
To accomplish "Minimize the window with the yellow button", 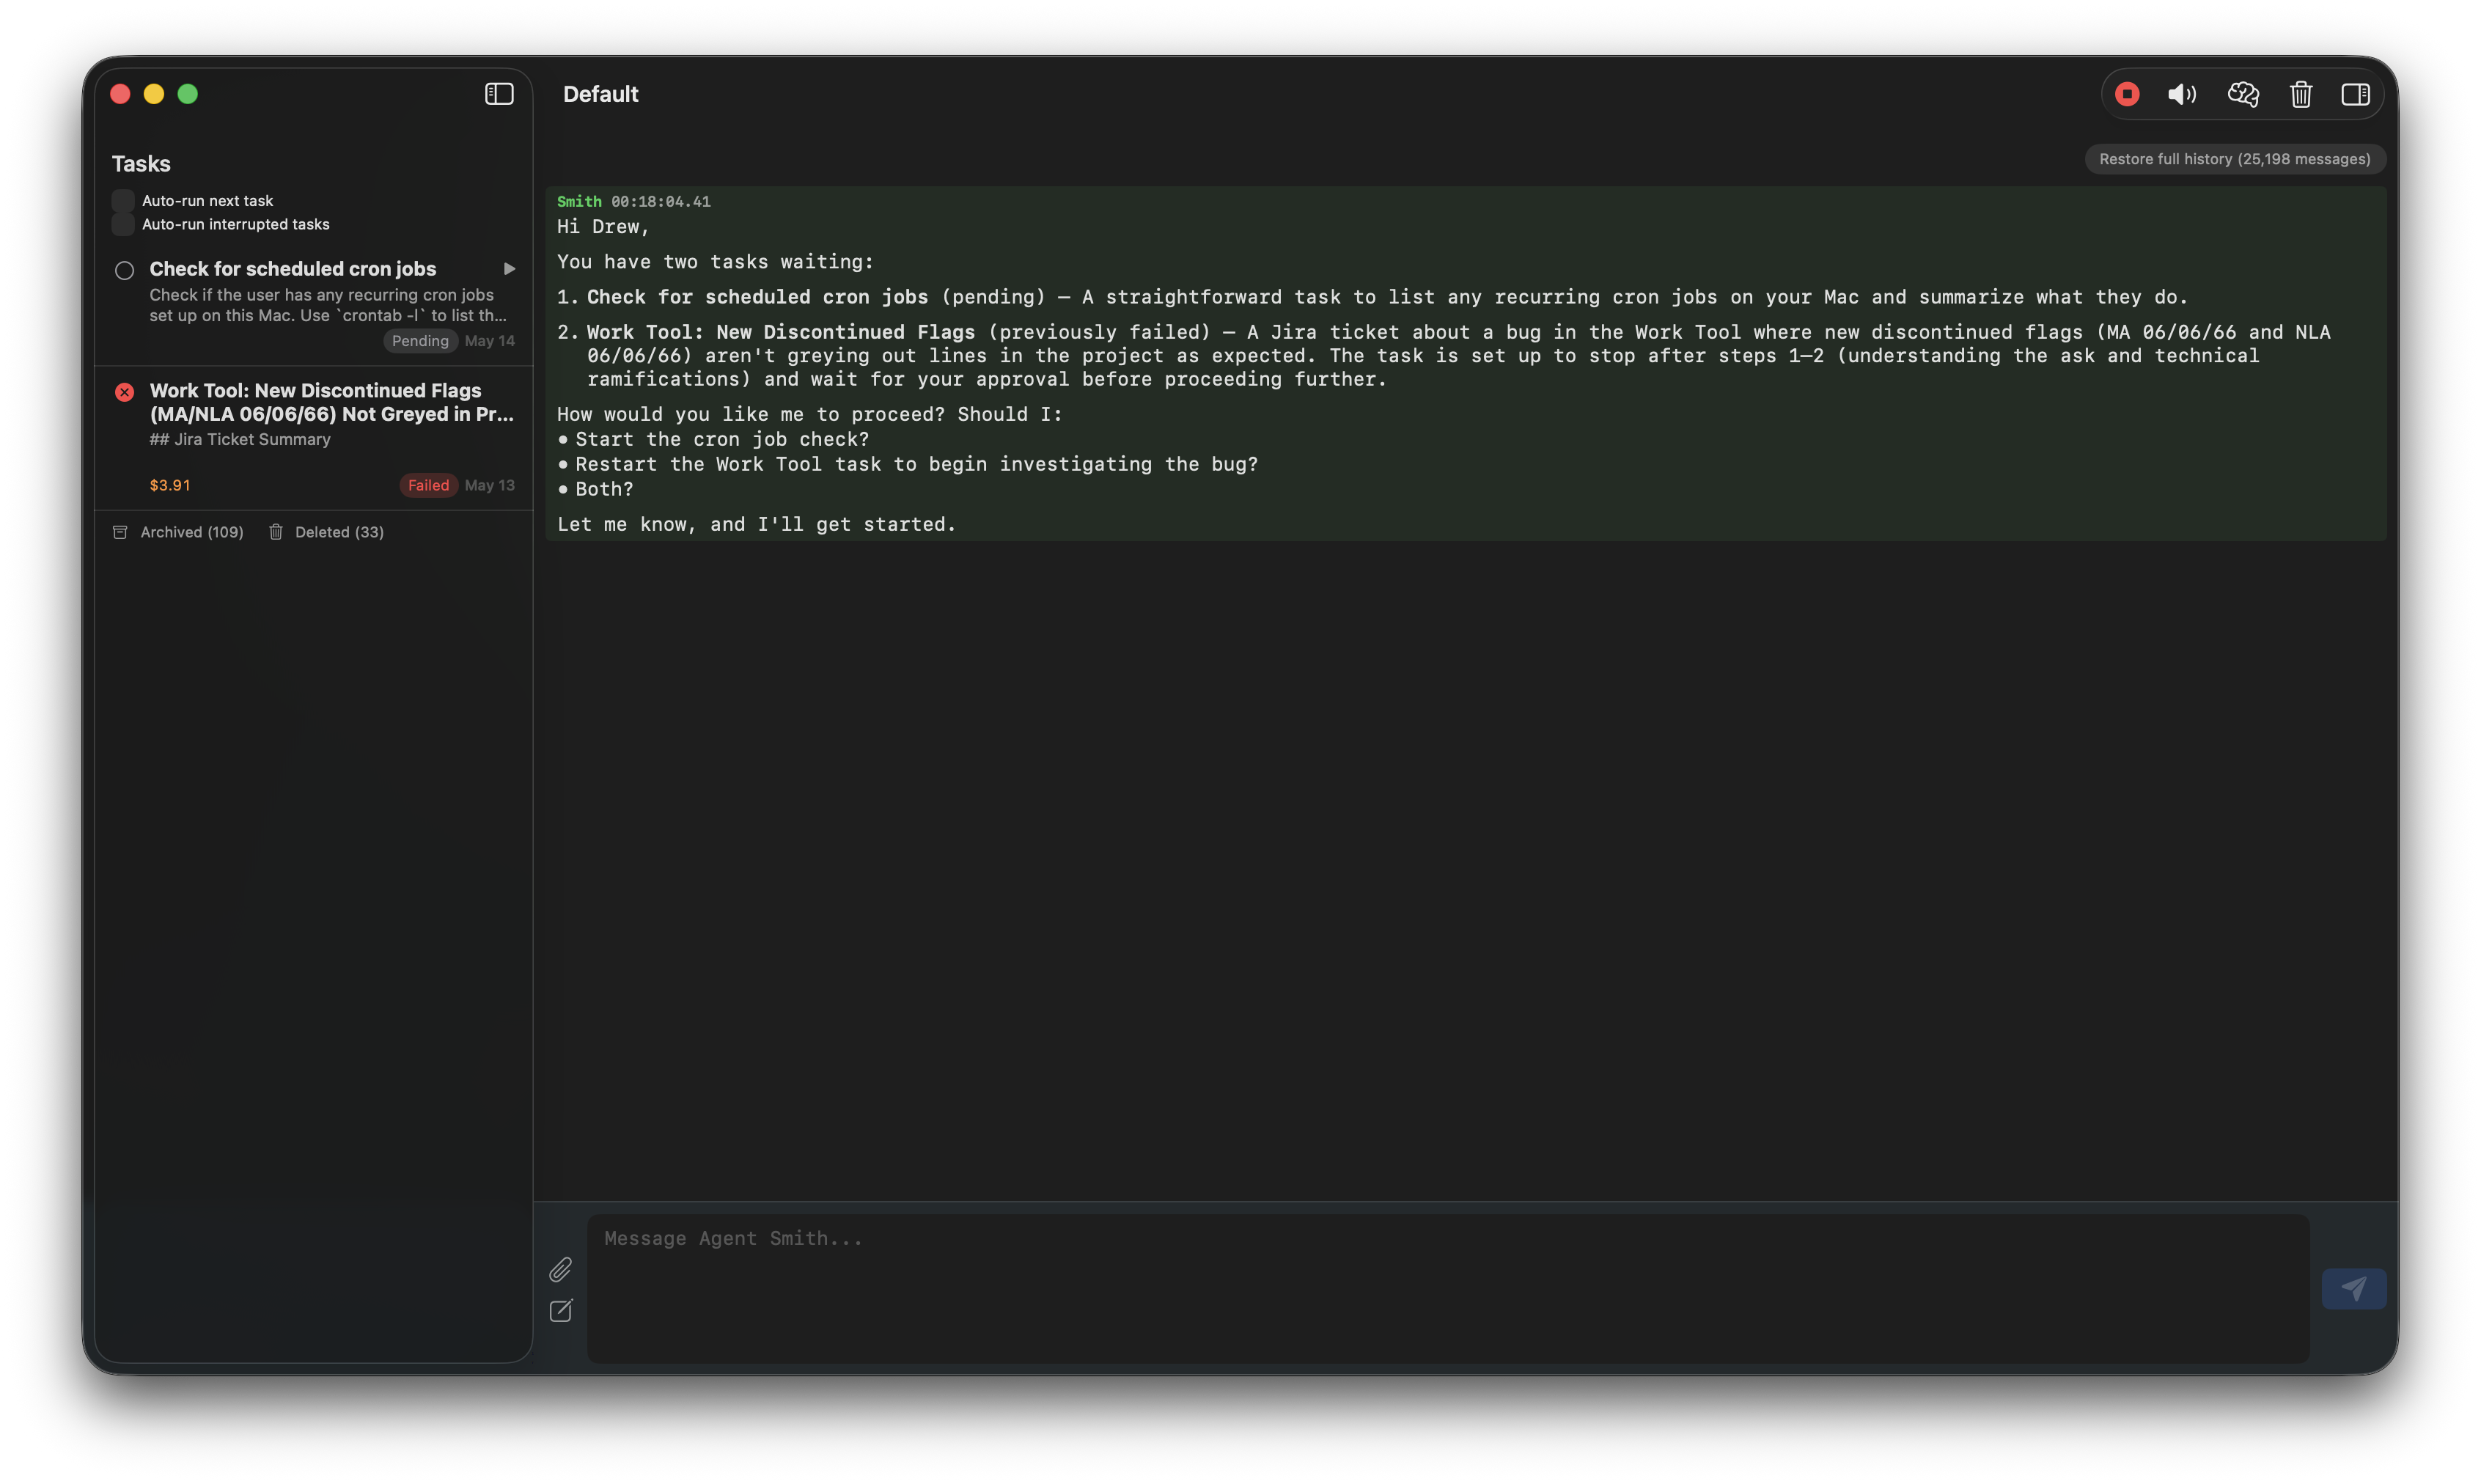I will point(154,94).
